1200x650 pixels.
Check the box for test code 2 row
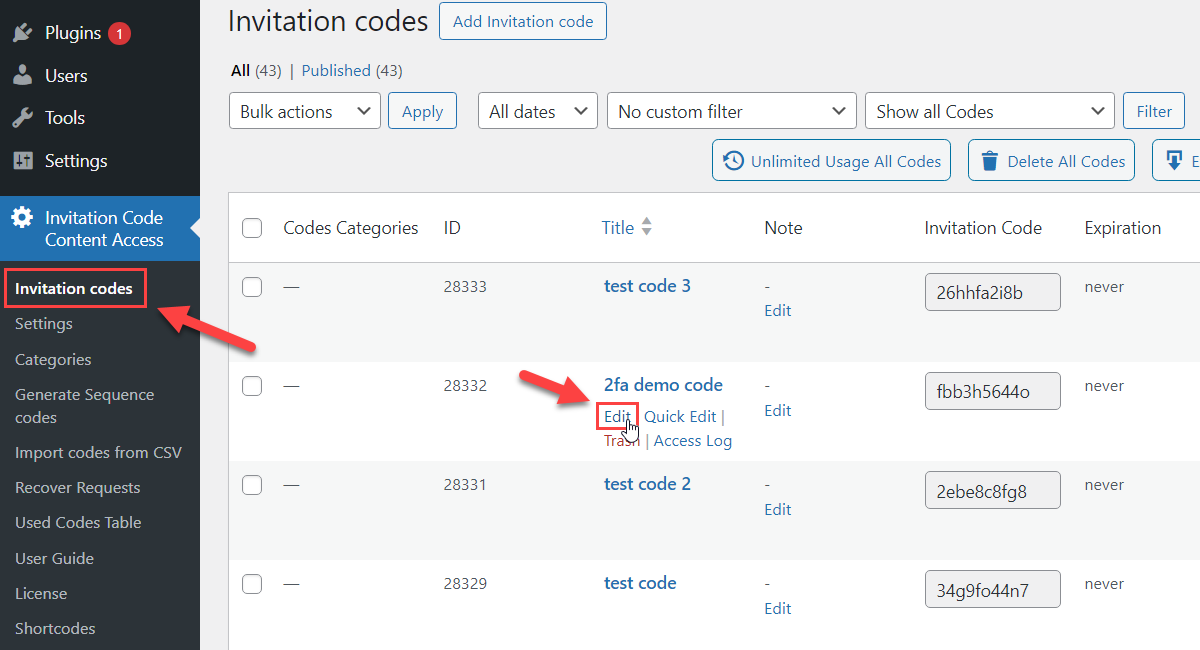click(252, 485)
